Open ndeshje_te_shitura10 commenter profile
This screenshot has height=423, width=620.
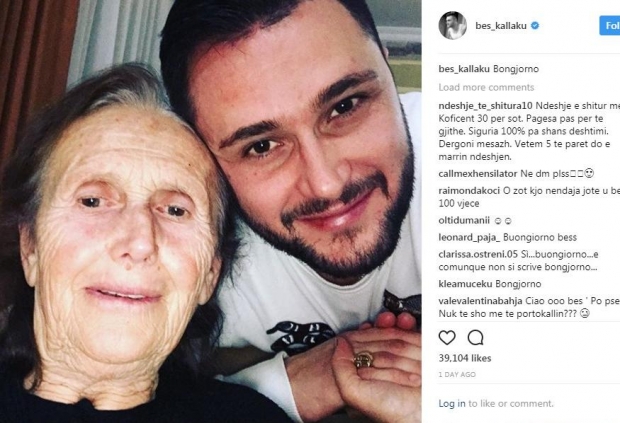tap(486, 106)
